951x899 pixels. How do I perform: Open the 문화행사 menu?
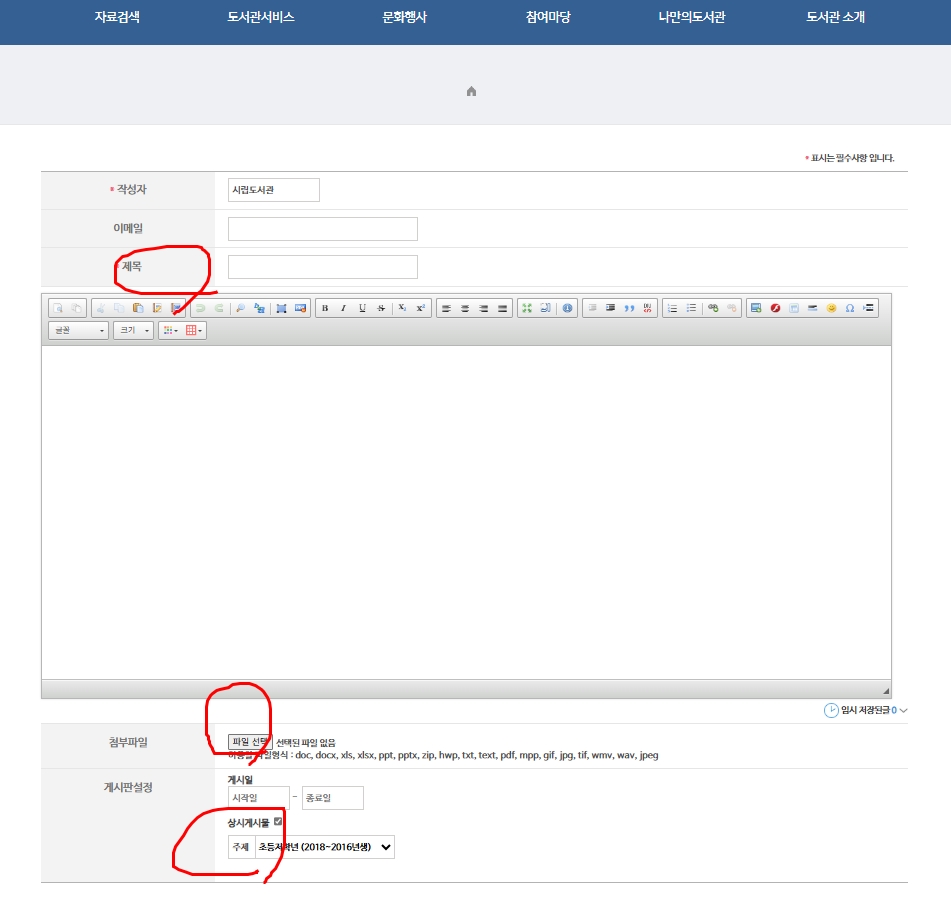pyautogui.click(x=404, y=17)
